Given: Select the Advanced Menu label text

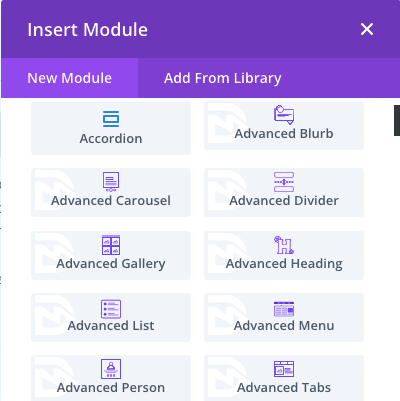Looking at the screenshot, I should [284, 326].
